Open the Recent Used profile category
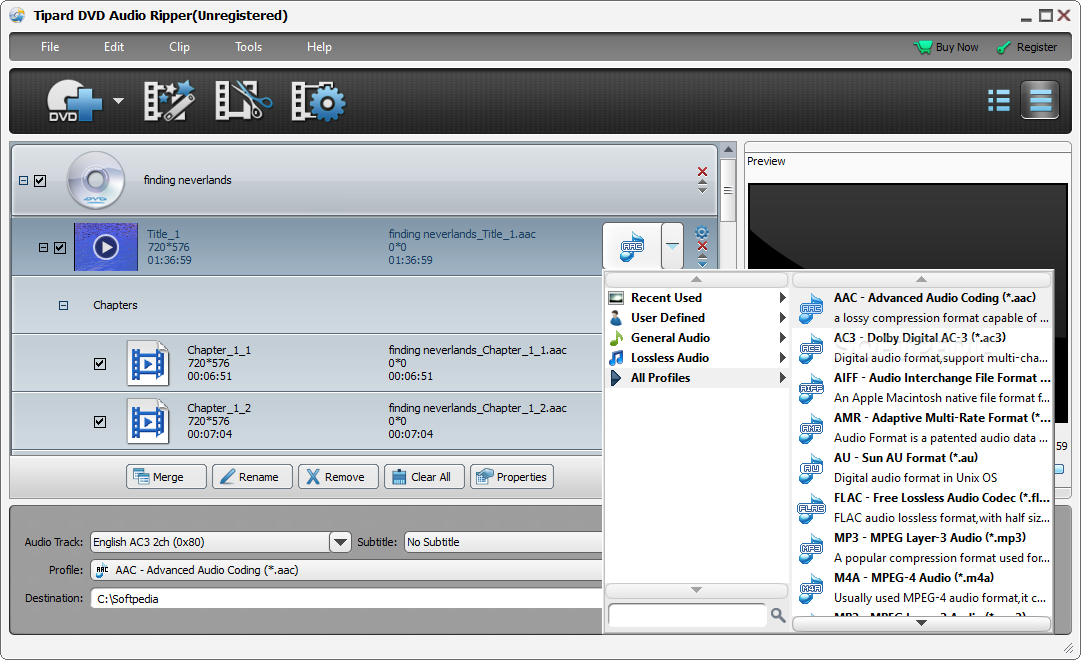The width and height of the screenshot is (1081, 660). (697, 298)
